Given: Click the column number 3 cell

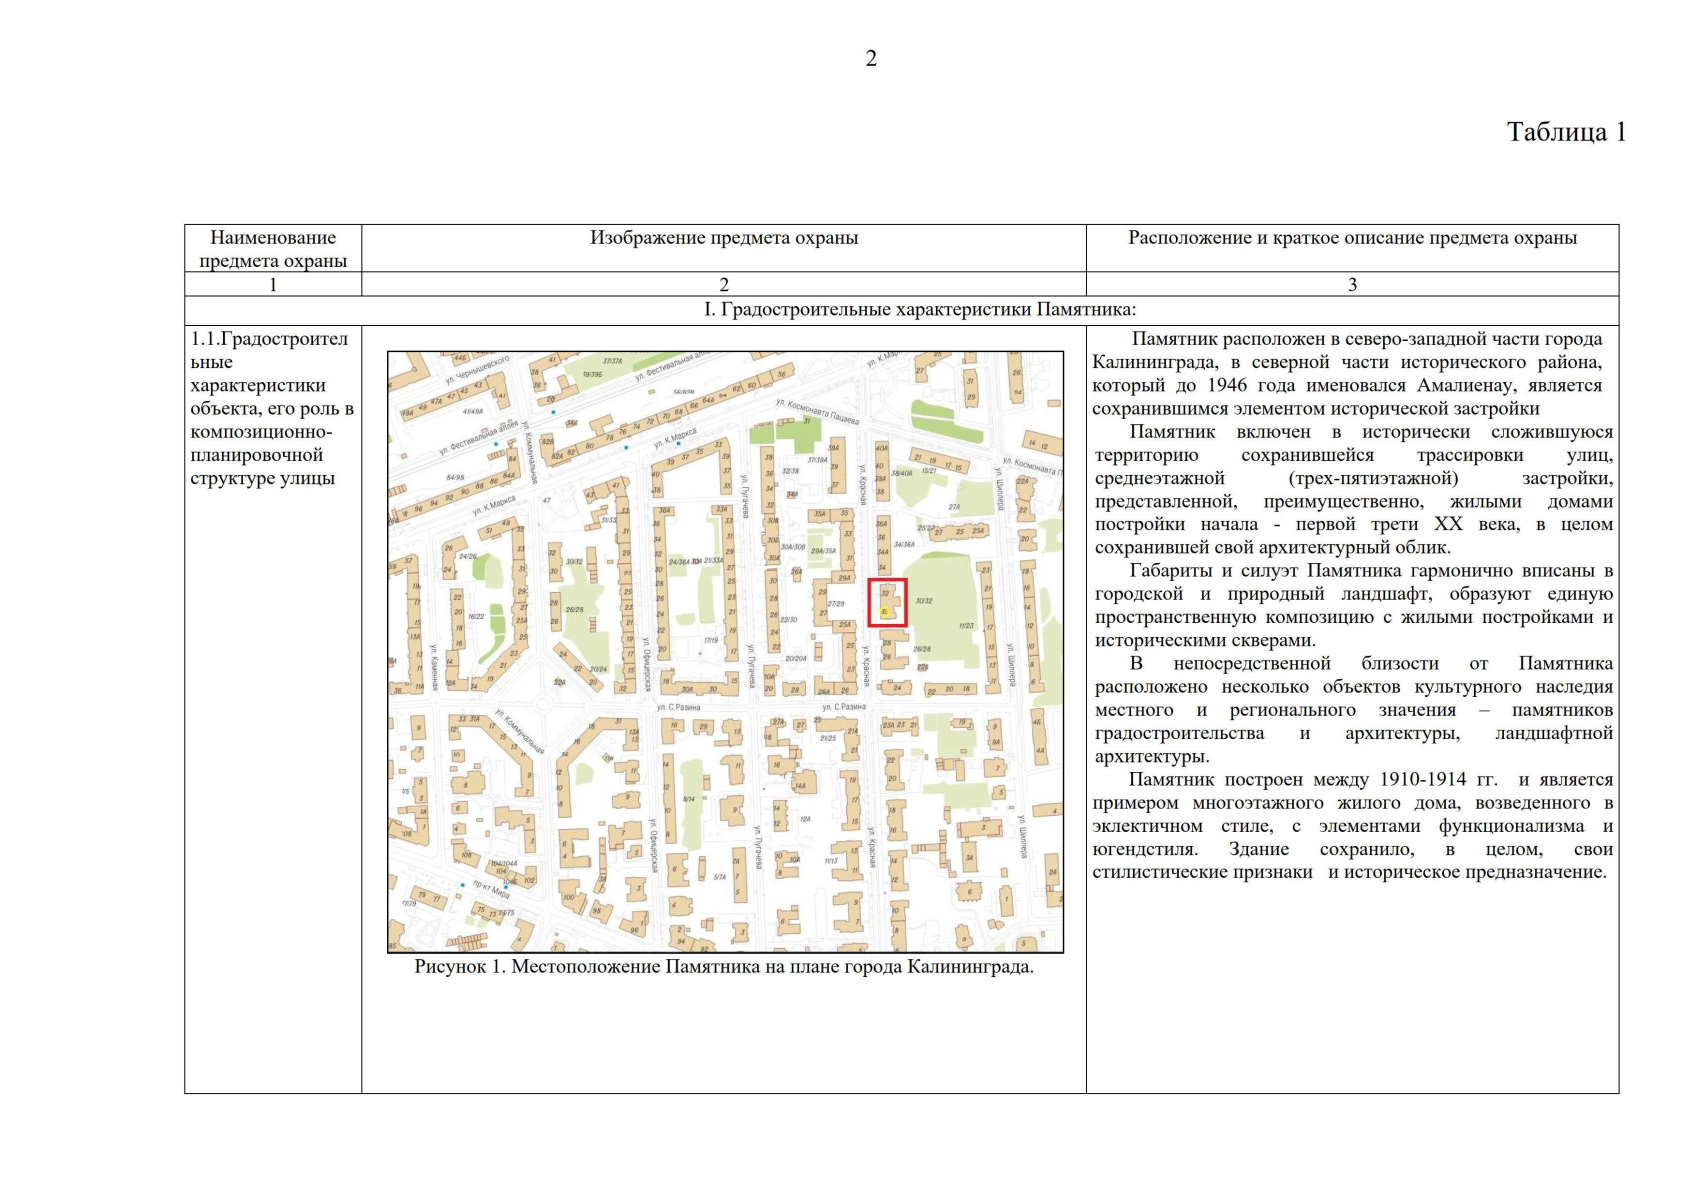Looking at the screenshot, I should 1352,285.
